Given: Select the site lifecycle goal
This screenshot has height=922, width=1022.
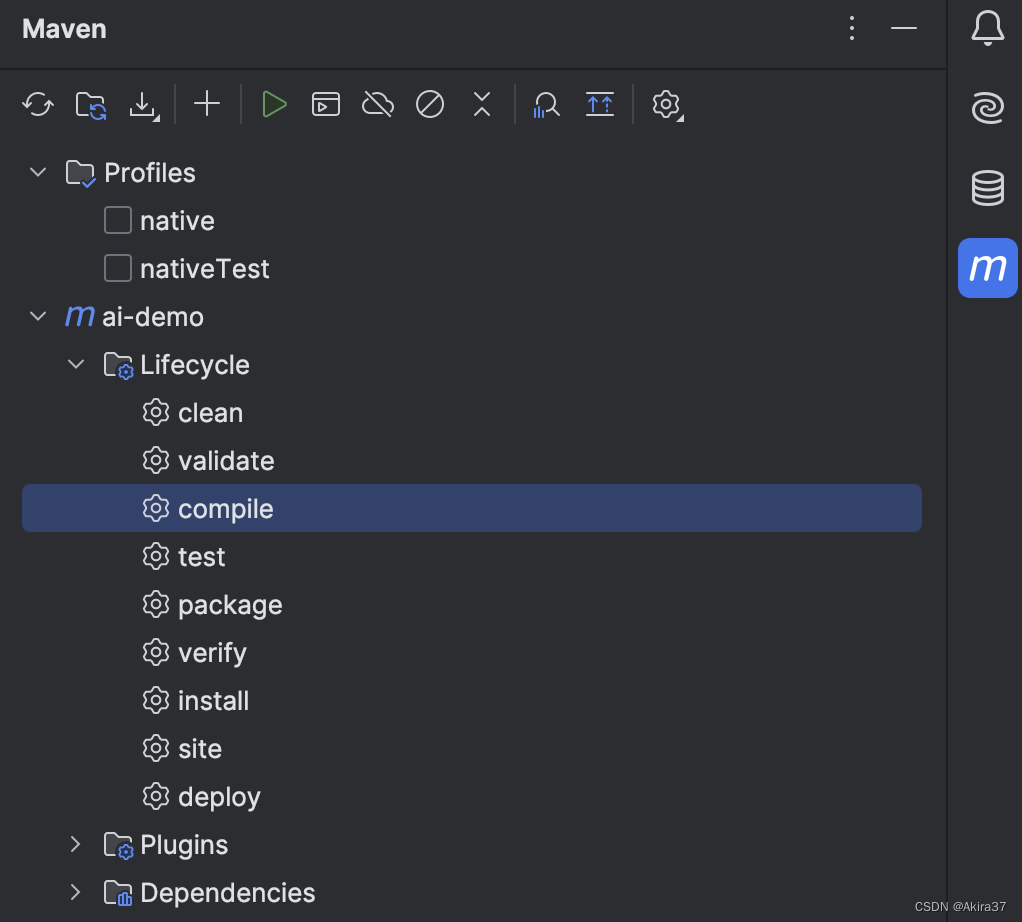Looking at the screenshot, I should pyautogui.click(x=472, y=749).
